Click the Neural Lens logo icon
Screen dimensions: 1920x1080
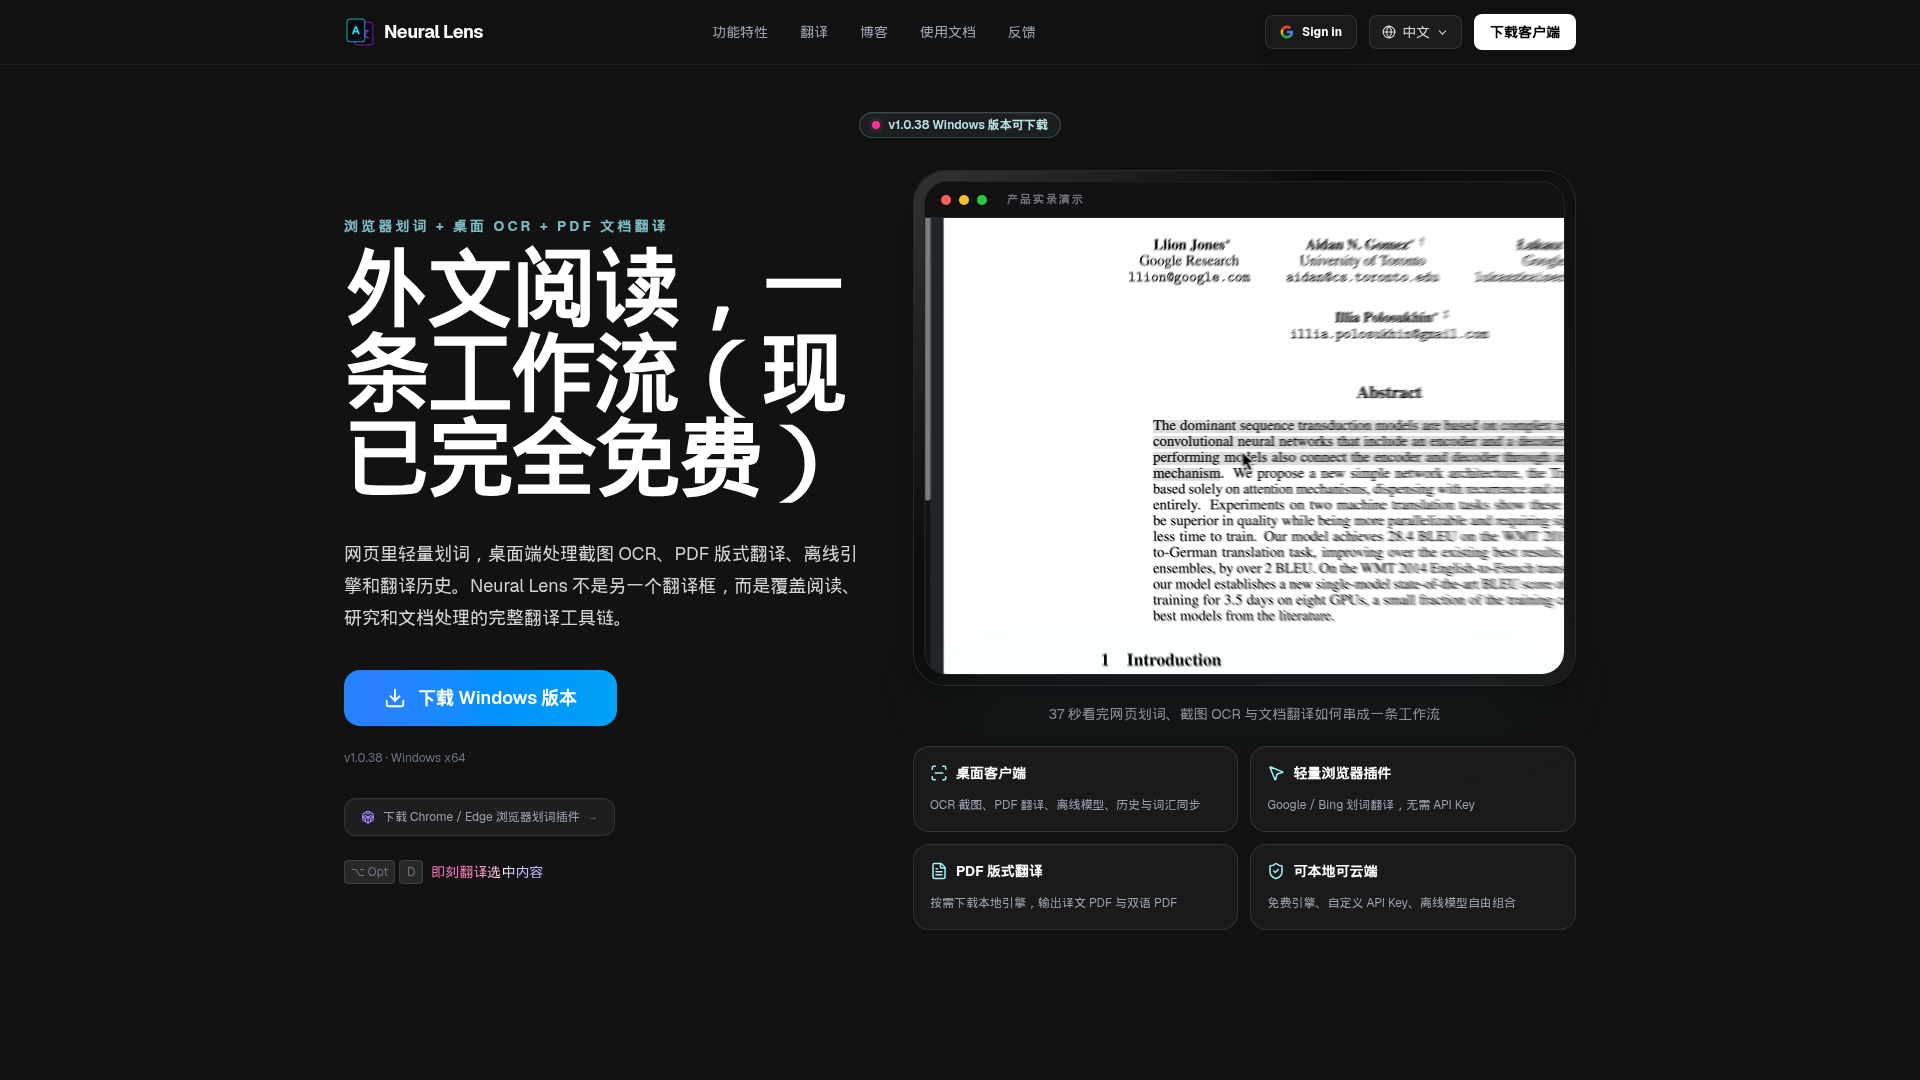pos(359,32)
